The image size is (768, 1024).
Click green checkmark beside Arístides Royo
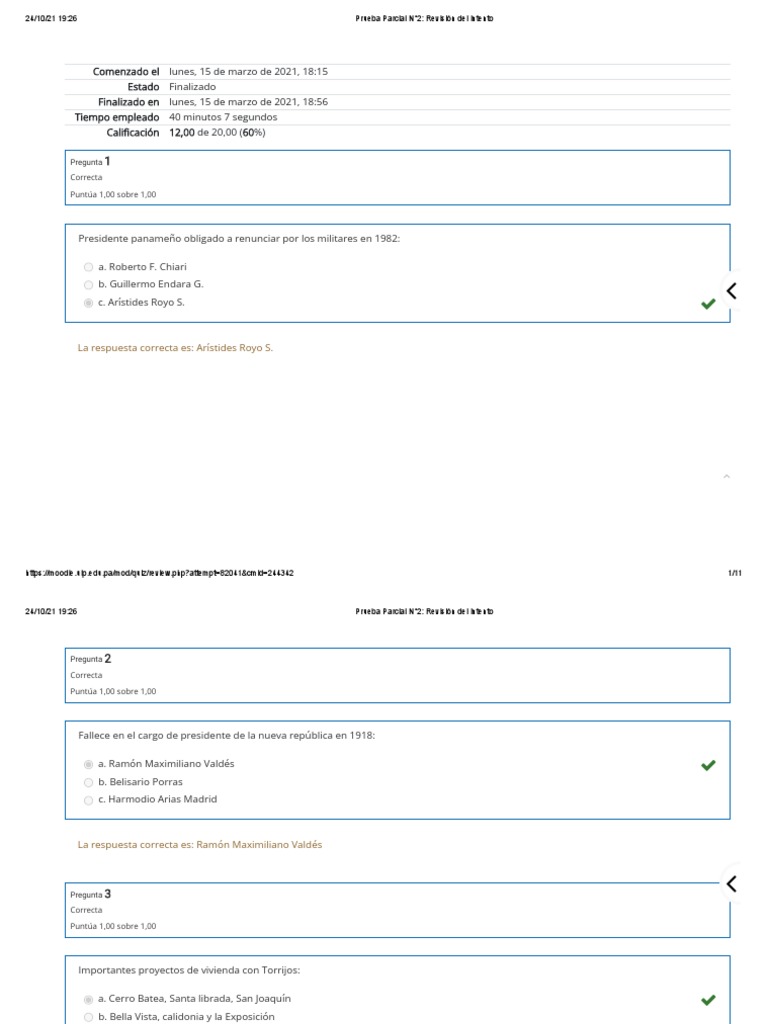click(709, 304)
